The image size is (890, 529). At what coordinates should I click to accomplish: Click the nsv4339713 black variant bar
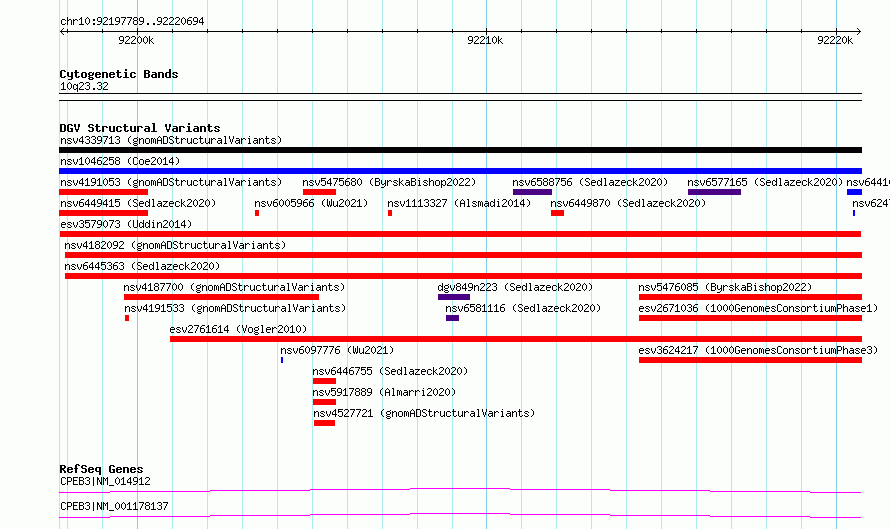click(x=460, y=150)
